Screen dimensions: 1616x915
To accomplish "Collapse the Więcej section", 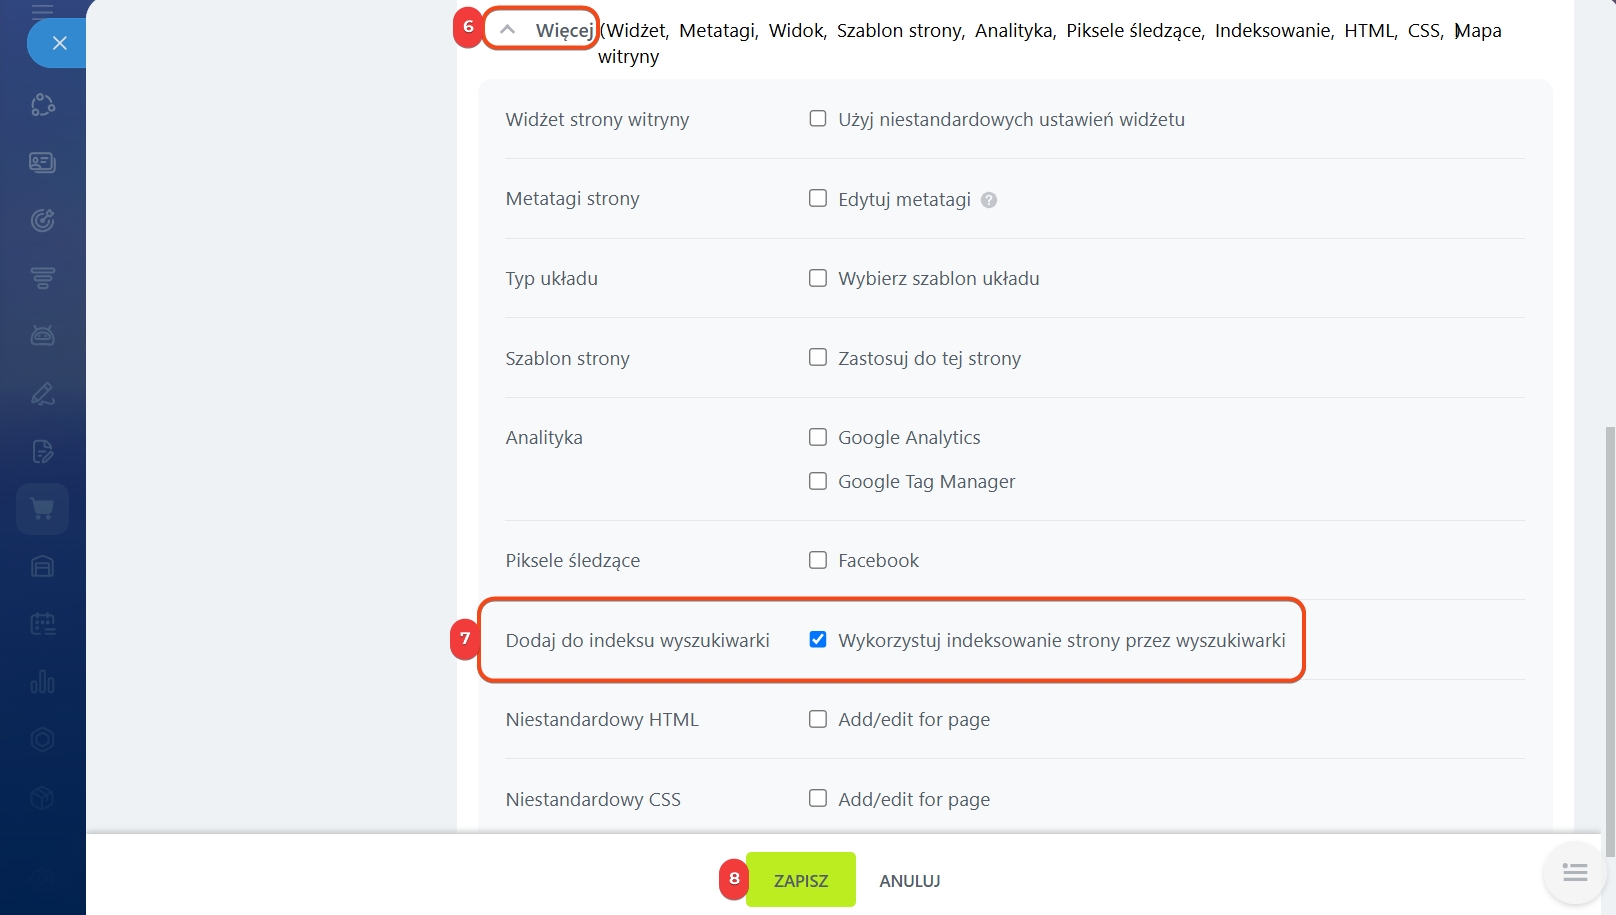I will pyautogui.click(x=542, y=30).
